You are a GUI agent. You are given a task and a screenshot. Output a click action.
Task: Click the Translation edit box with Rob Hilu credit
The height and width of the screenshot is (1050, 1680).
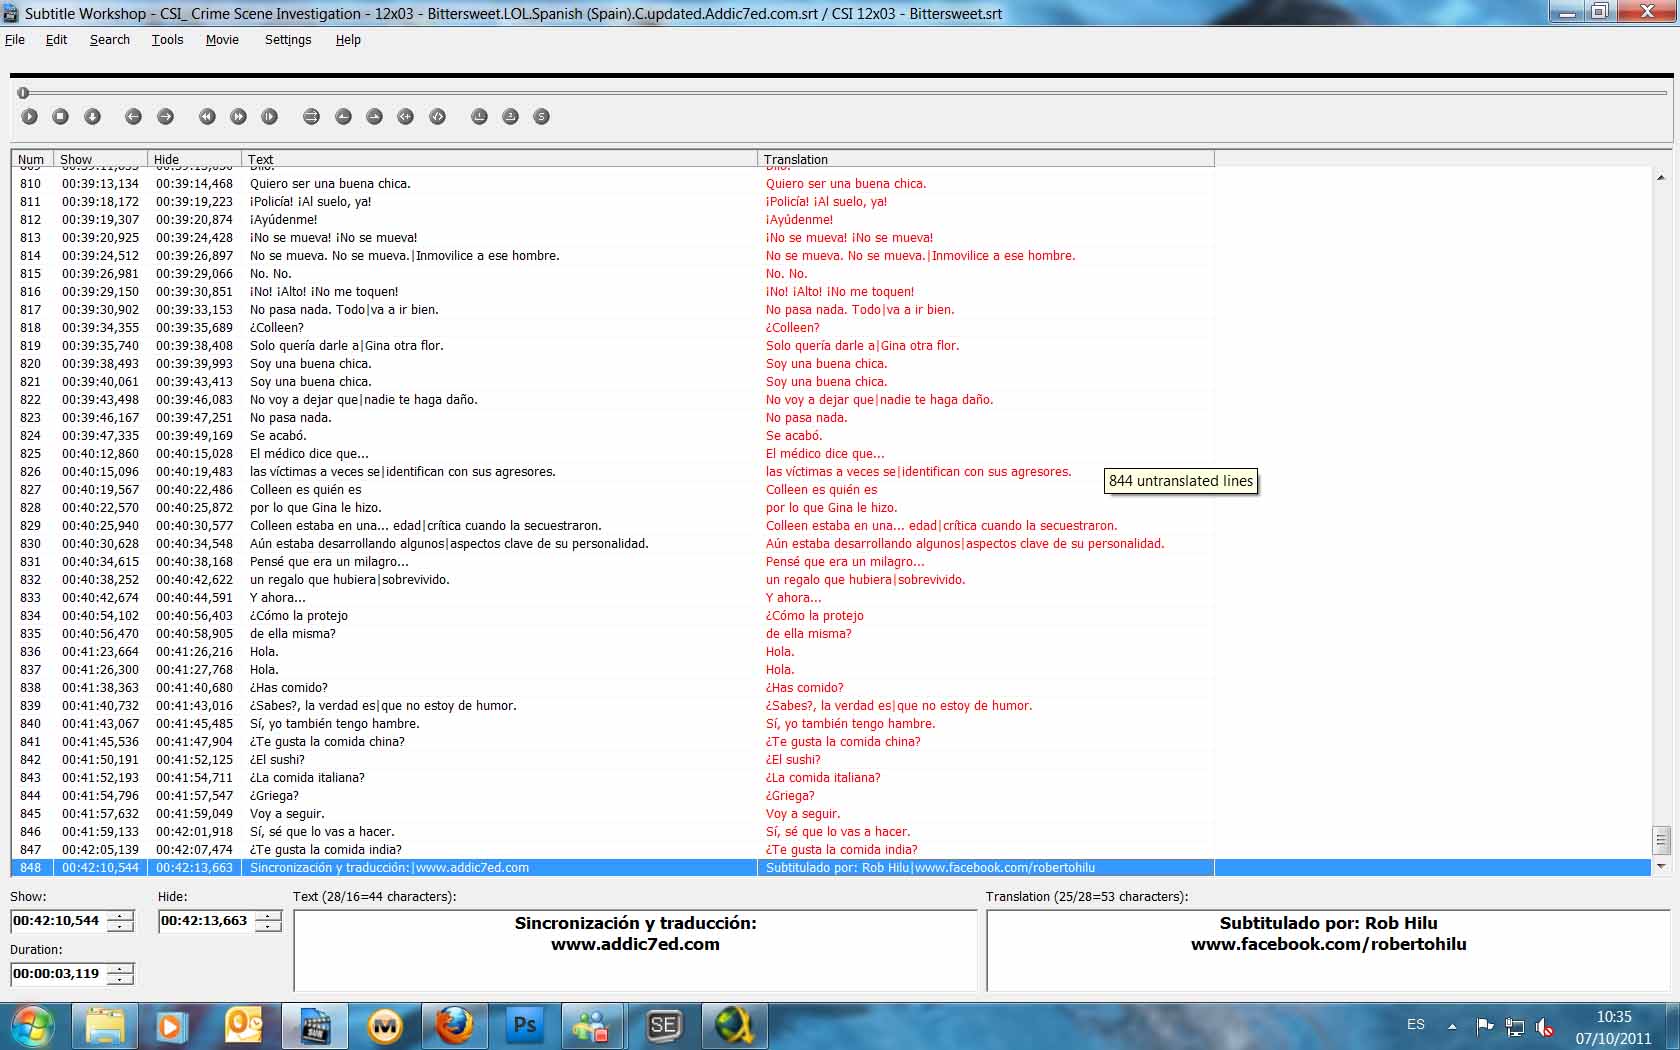point(1328,950)
